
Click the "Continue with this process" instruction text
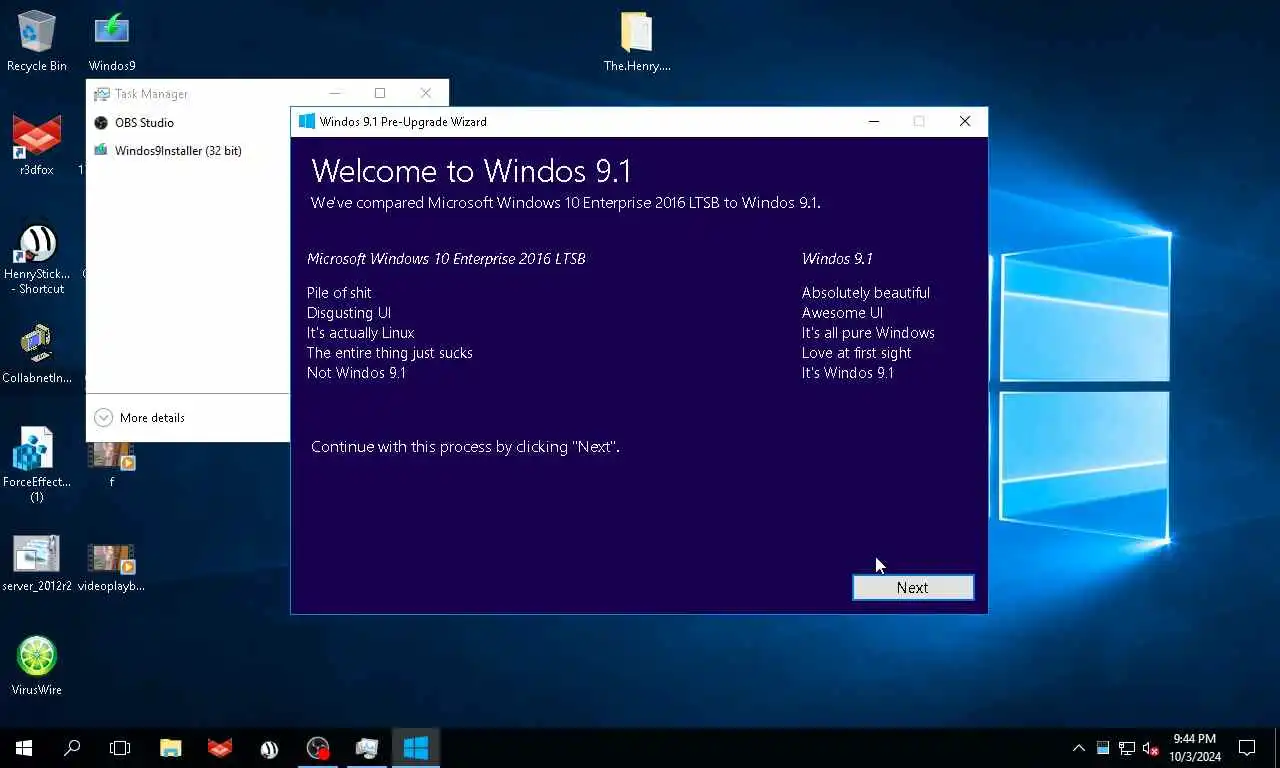click(465, 447)
